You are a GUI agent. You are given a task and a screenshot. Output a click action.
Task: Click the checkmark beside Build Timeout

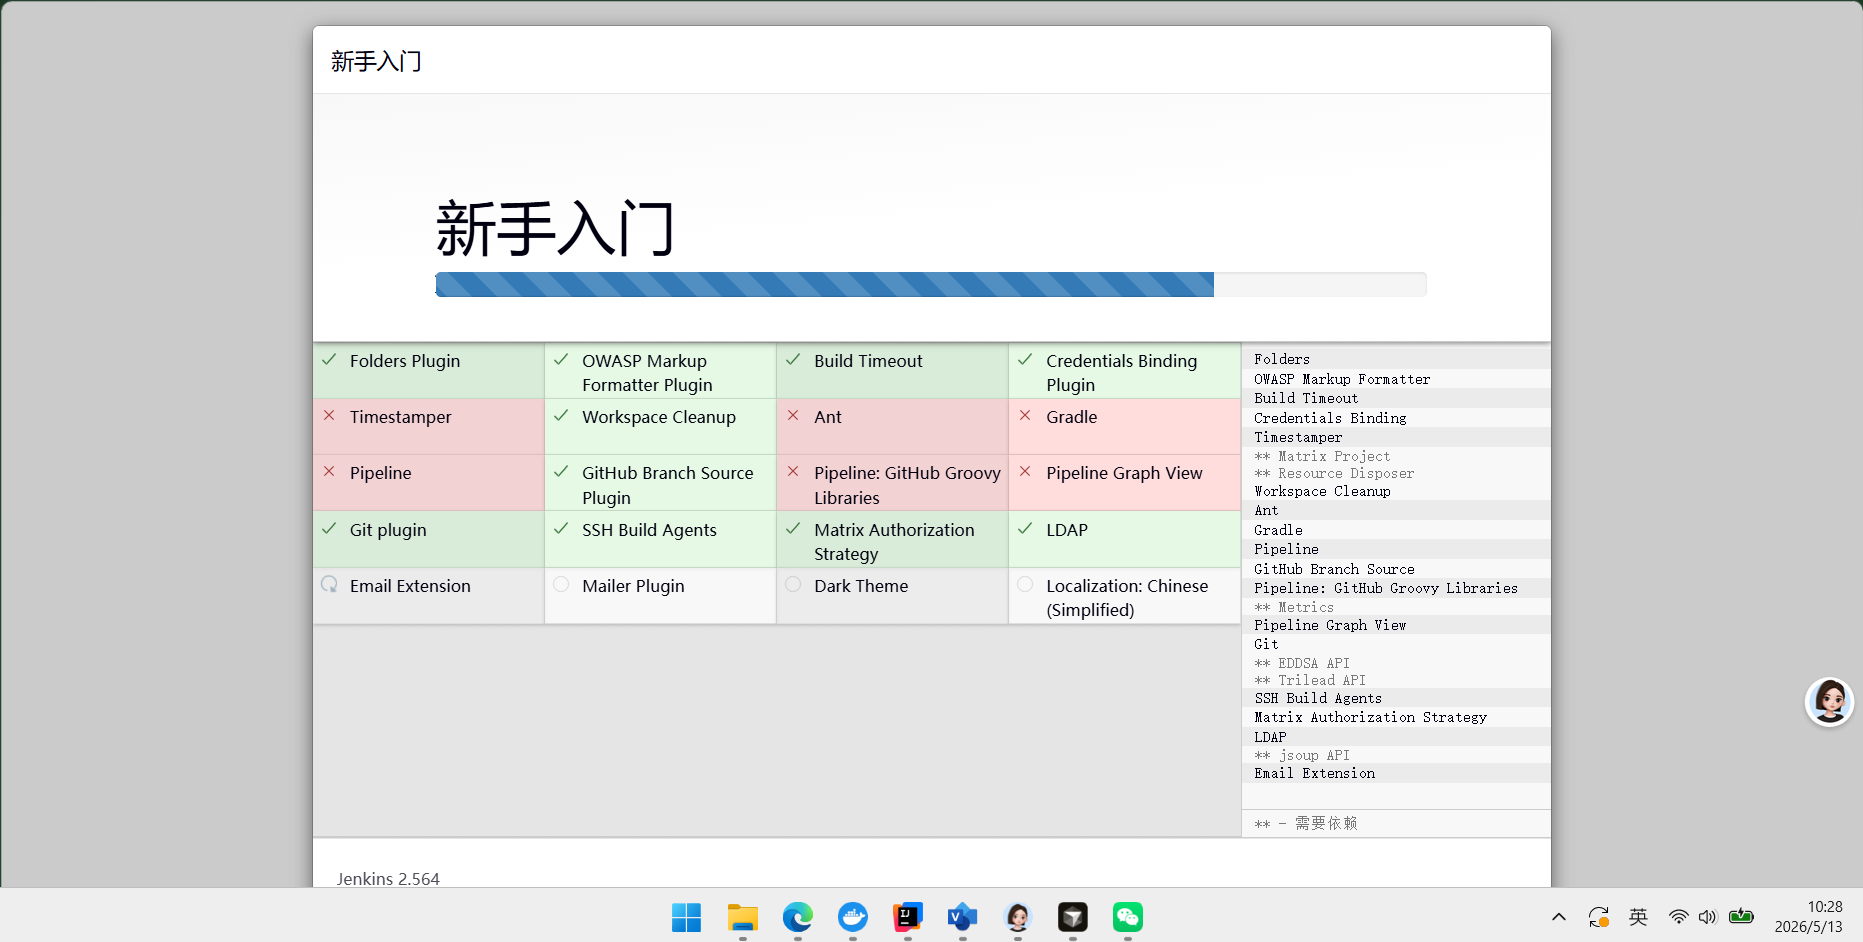click(x=793, y=360)
